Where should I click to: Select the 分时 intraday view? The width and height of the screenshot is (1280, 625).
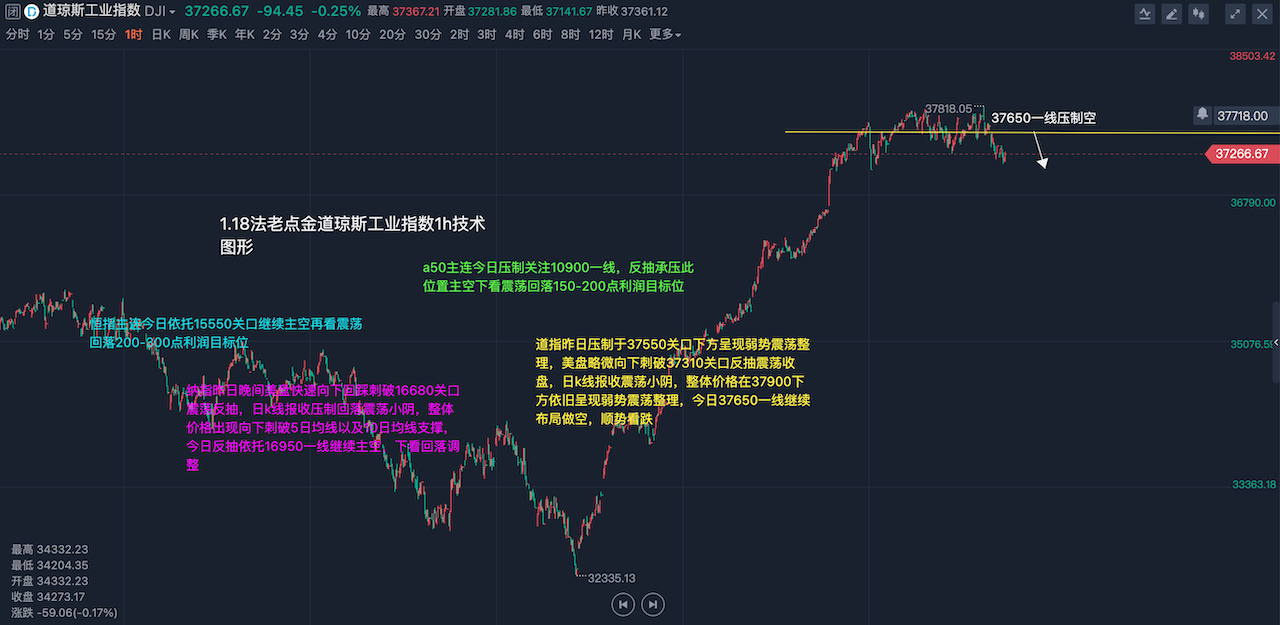click(17, 35)
